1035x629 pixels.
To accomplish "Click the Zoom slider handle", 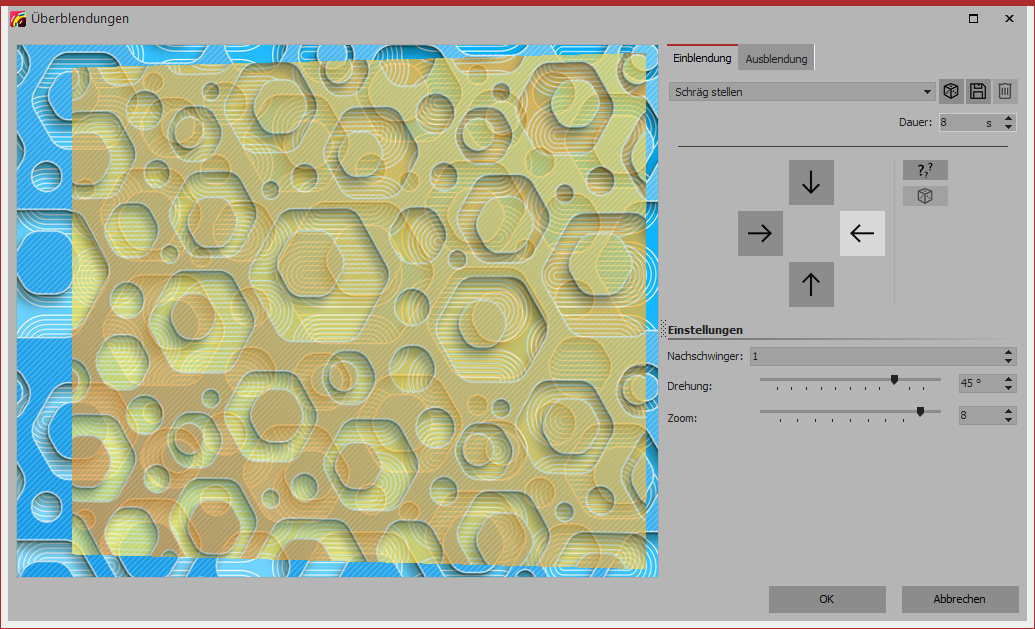I will pos(921,411).
